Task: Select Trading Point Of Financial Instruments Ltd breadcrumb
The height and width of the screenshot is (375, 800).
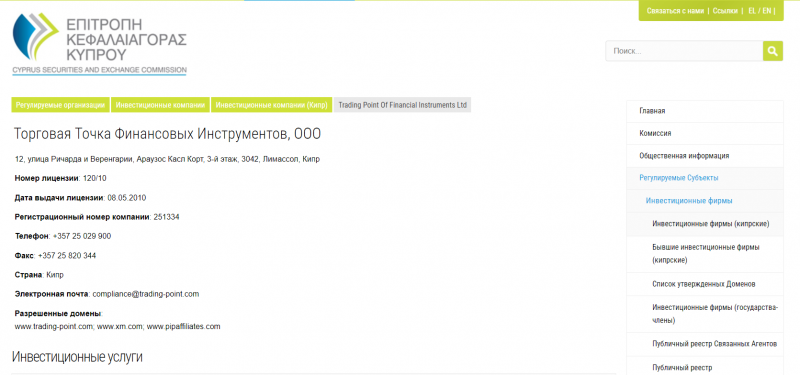Action: (403, 105)
